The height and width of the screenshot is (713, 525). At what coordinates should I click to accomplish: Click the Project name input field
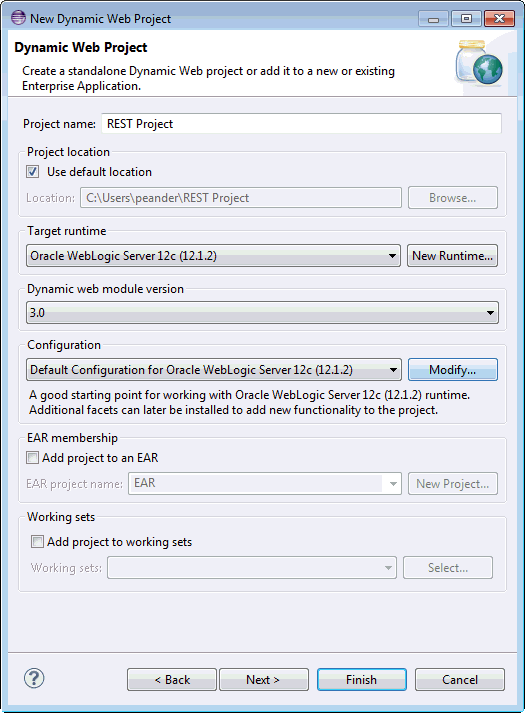(x=301, y=124)
